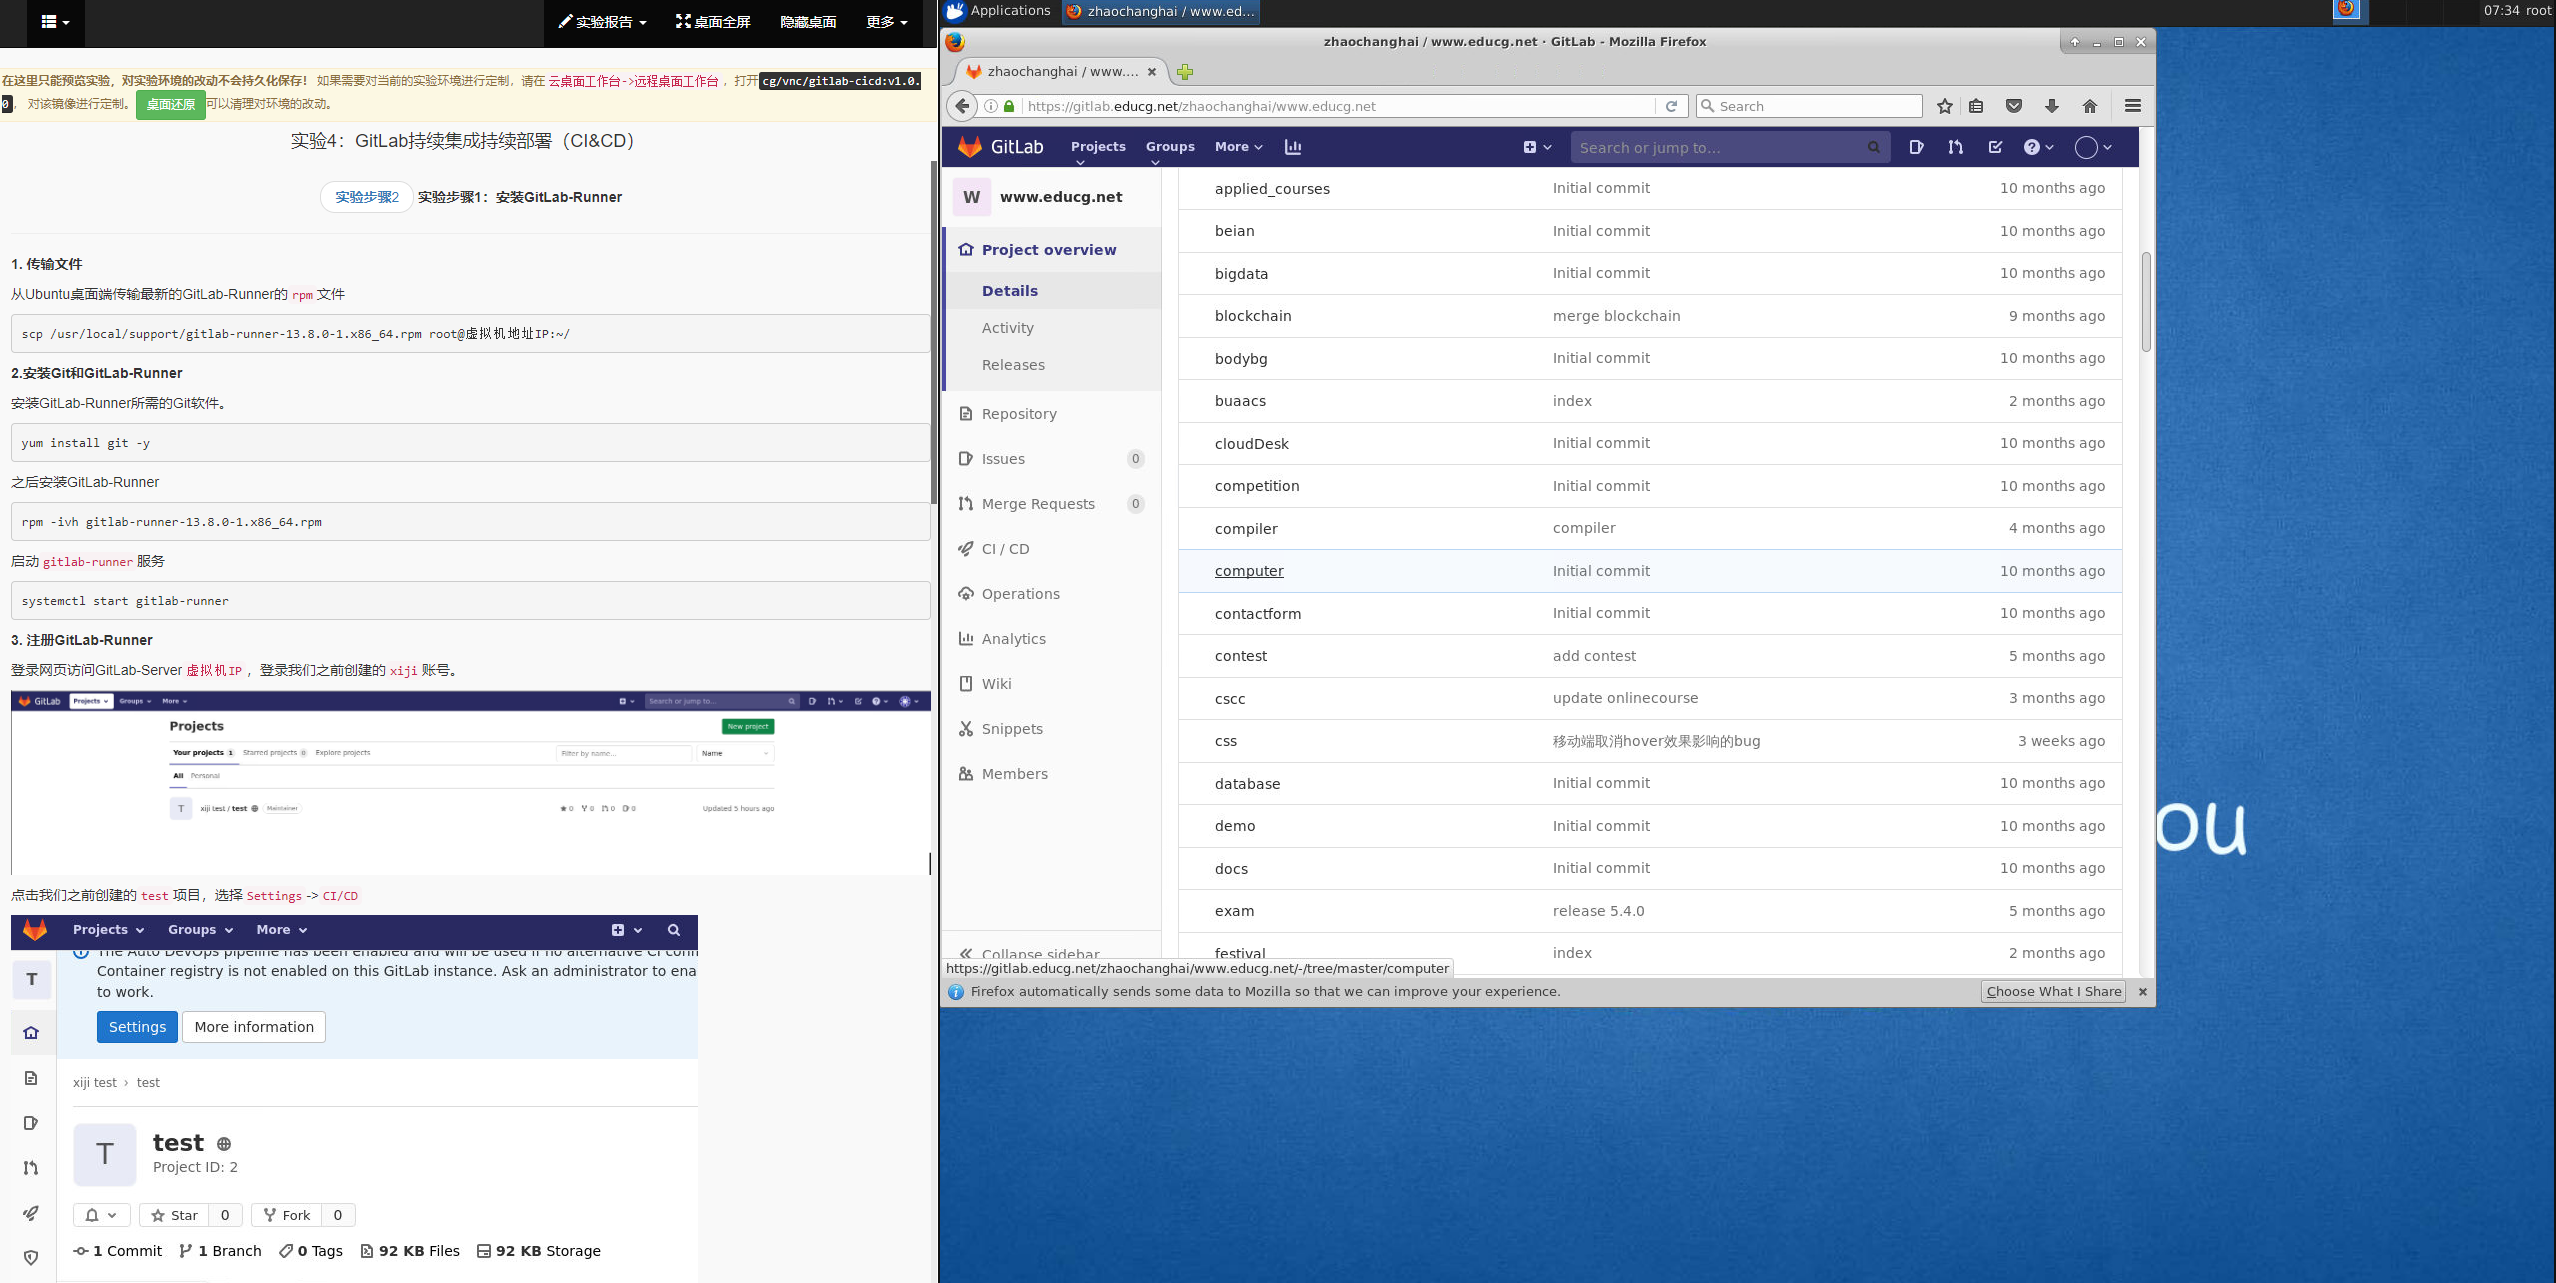Click the Pocket save icon in Firefox

tap(2014, 106)
